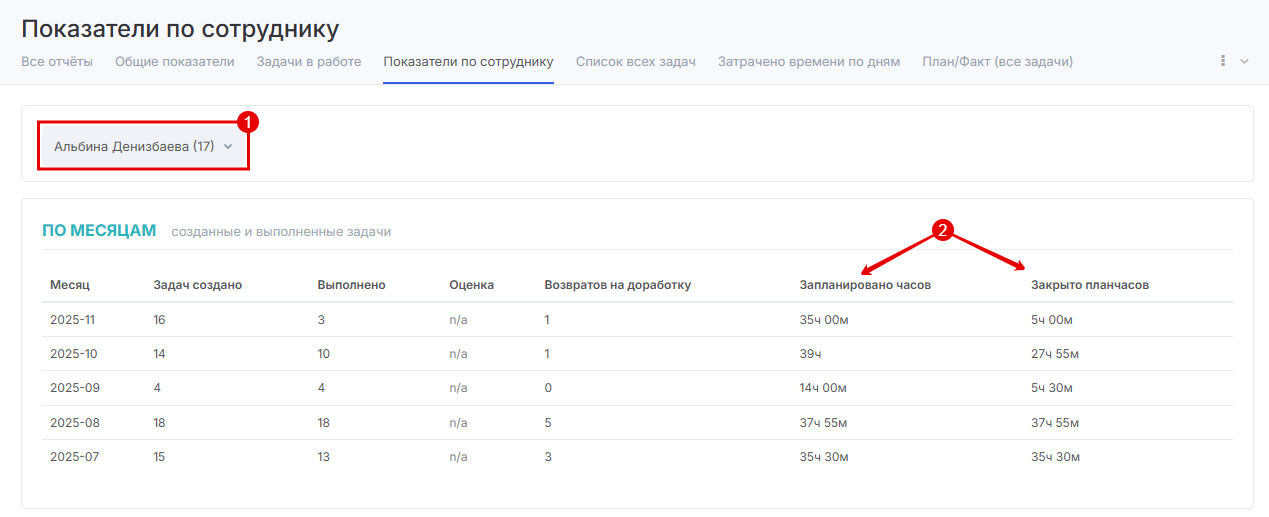Click the red badge numbered 2
Viewport: 1269px width, 517px height.
(941, 230)
